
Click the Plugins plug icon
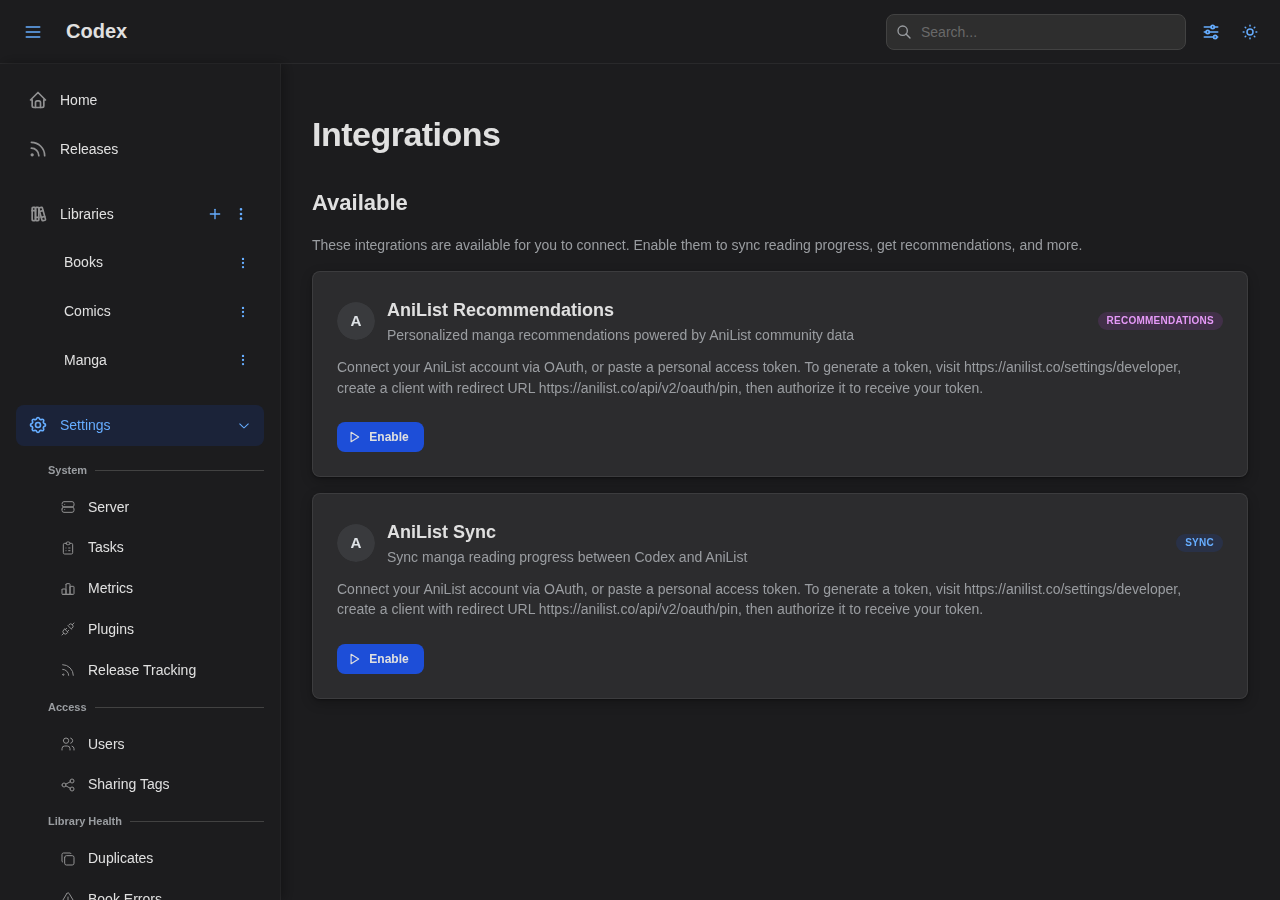pyautogui.click(x=68, y=629)
